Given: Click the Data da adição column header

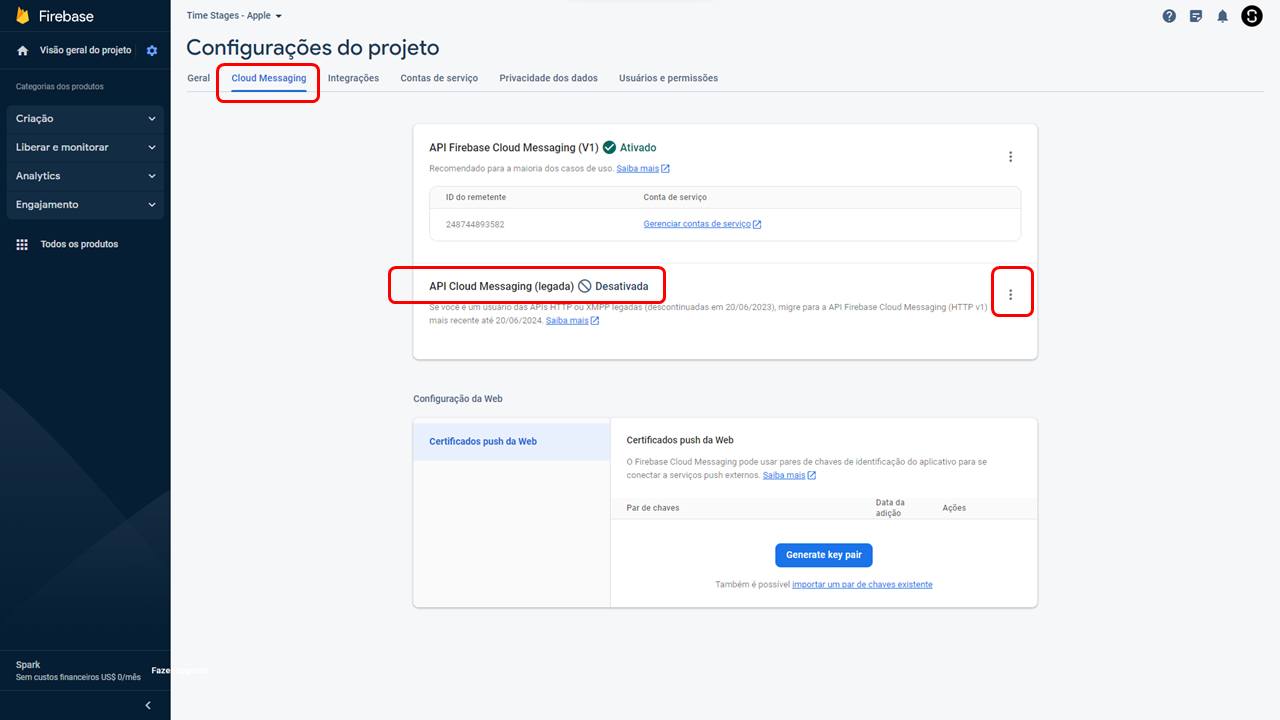Looking at the screenshot, I should click(890, 508).
